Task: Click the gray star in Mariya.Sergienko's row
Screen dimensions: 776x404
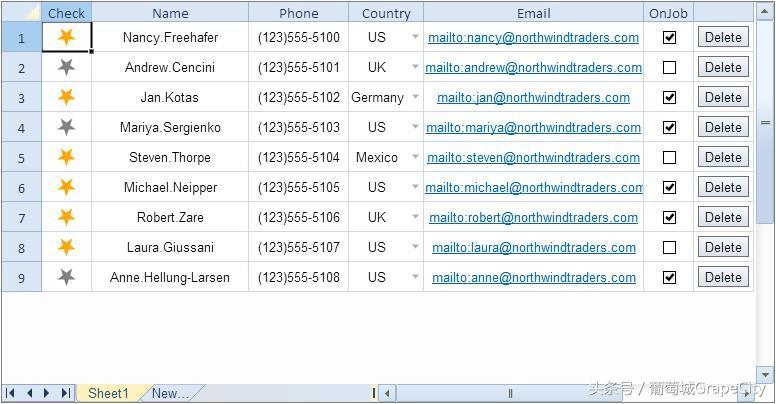Action: pyautogui.click(x=66, y=127)
